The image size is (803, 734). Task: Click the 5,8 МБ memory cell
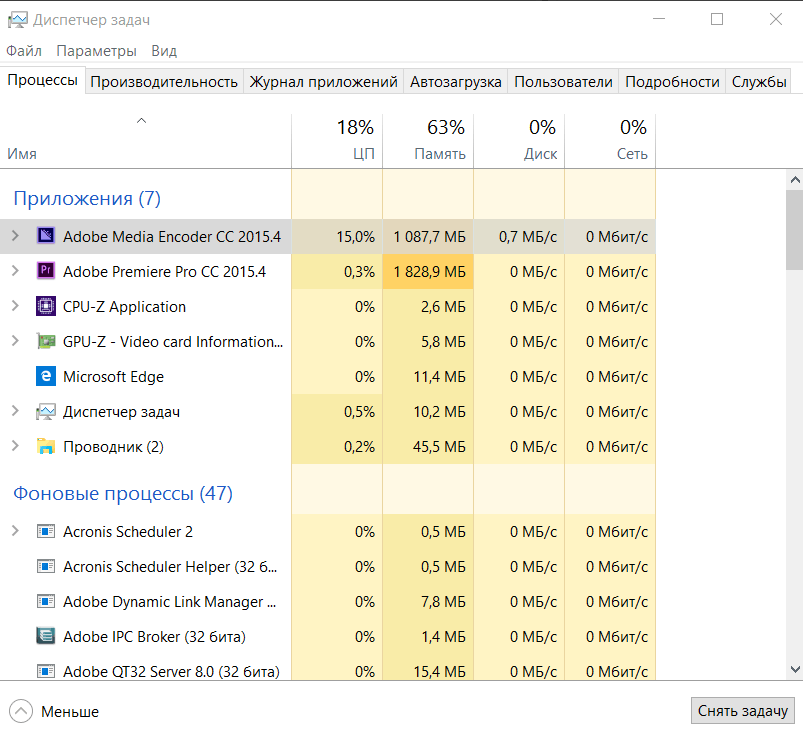(428, 342)
